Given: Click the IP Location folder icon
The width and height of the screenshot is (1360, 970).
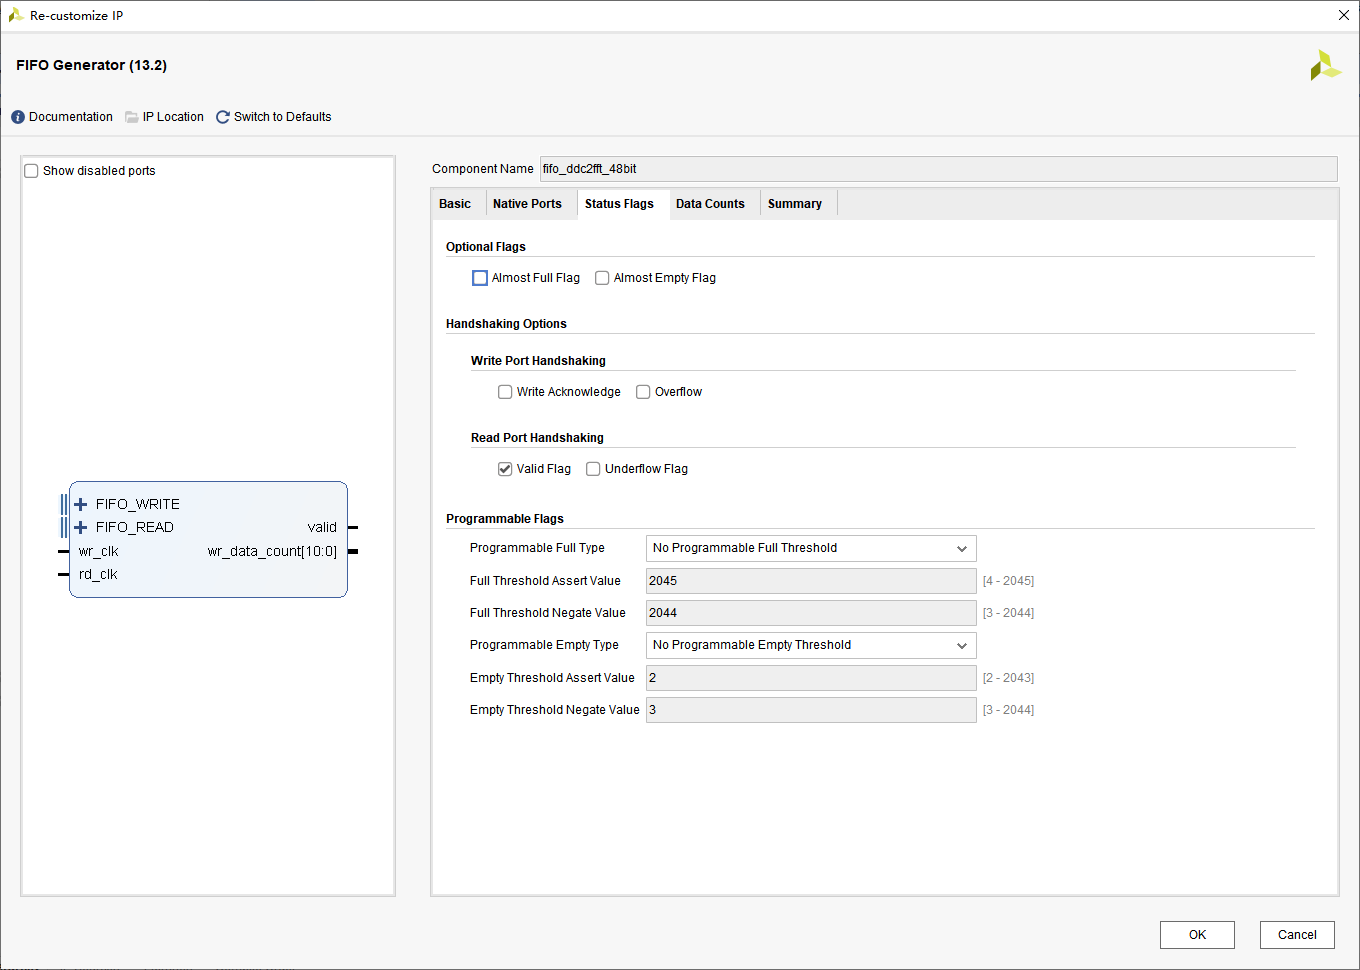Looking at the screenshot, I should (132, 117).
